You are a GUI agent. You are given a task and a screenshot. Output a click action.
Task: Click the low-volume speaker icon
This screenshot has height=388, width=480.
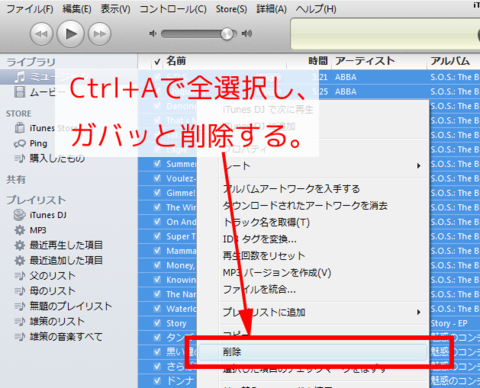coord(153,34)
